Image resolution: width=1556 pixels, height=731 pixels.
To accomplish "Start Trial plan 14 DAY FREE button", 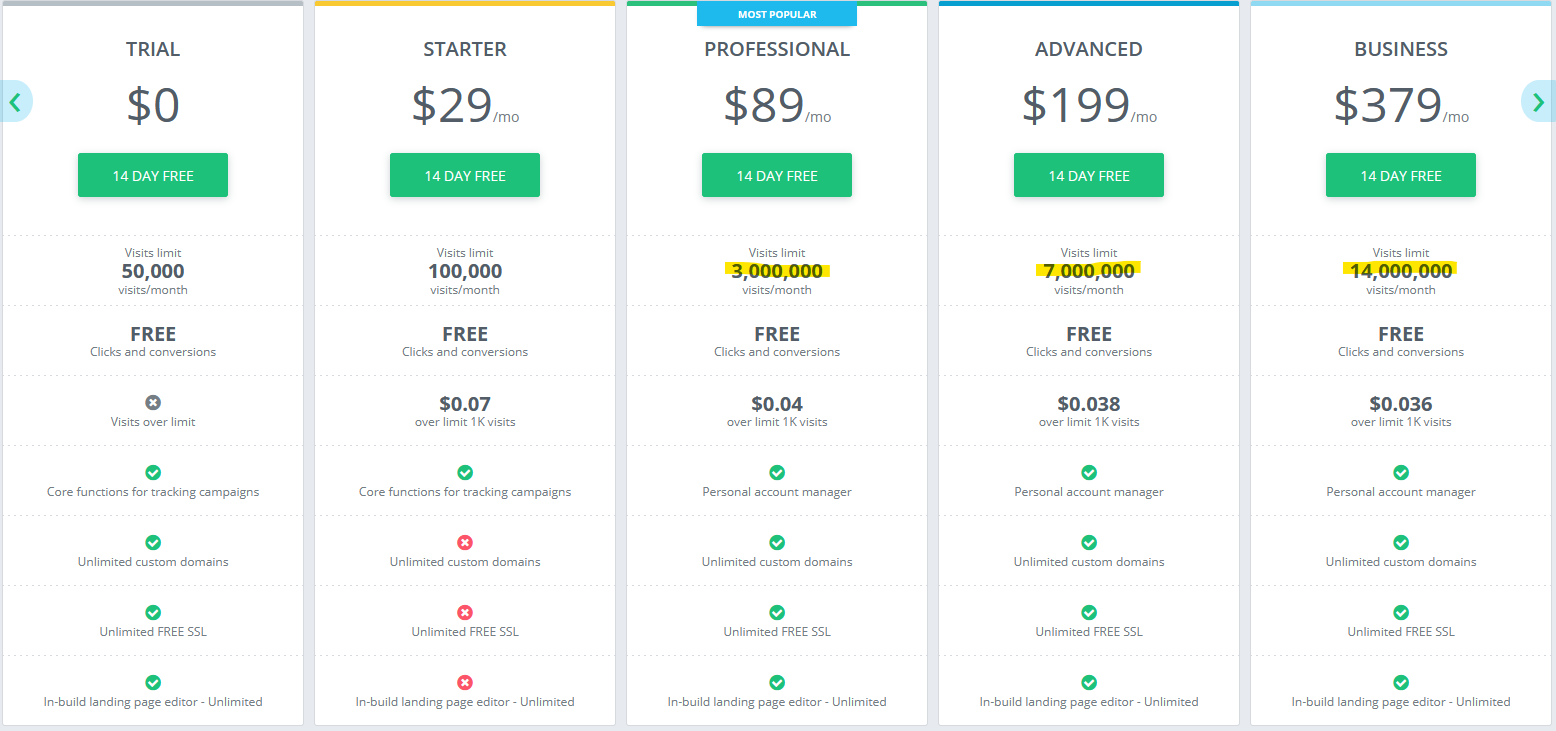I will tap(153, 175).
